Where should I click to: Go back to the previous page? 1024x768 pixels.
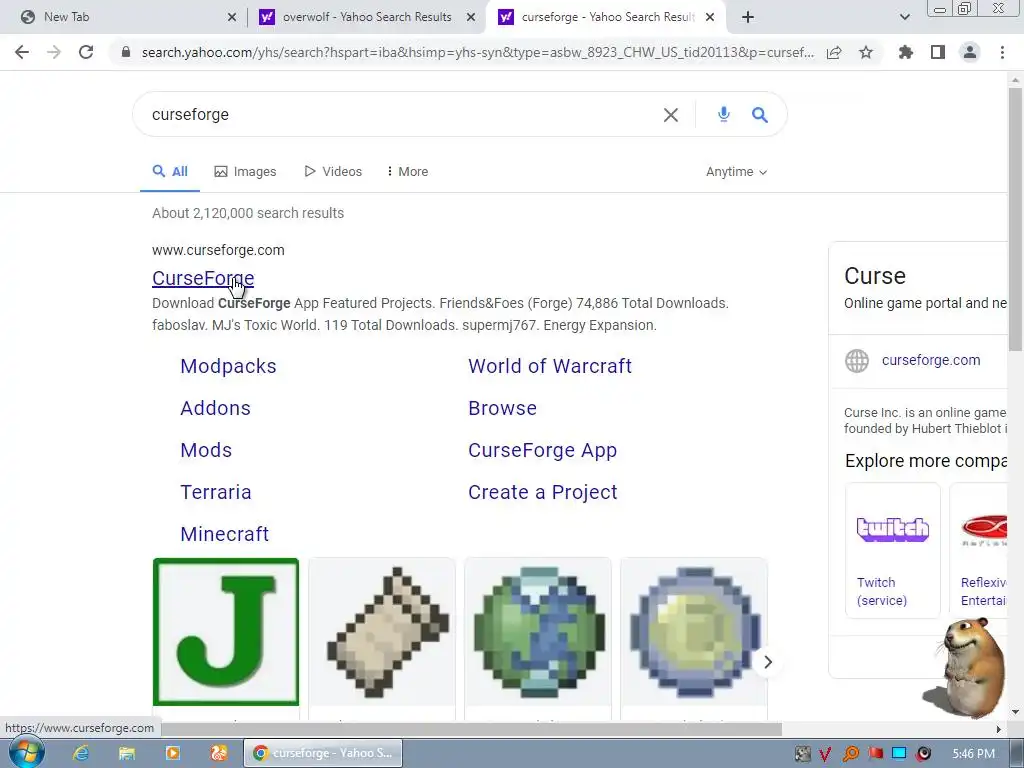(x=22, y=52)
